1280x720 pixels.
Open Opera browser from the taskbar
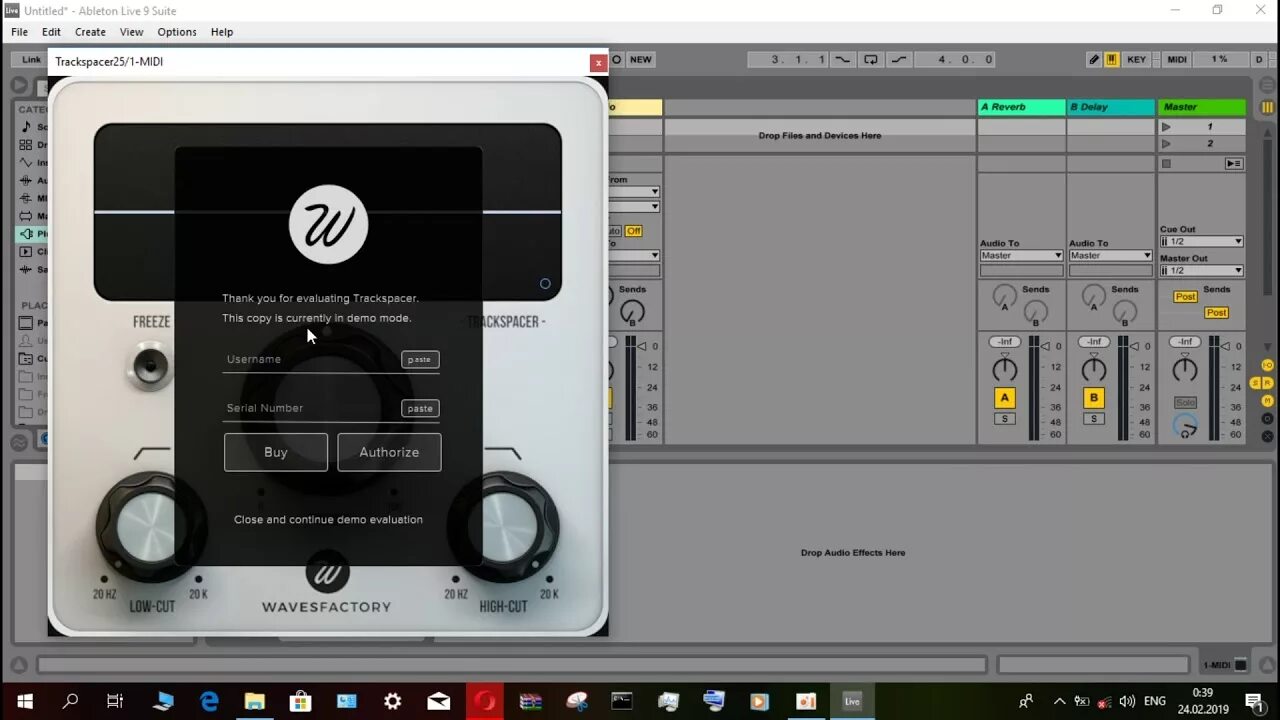click(485, 701)
